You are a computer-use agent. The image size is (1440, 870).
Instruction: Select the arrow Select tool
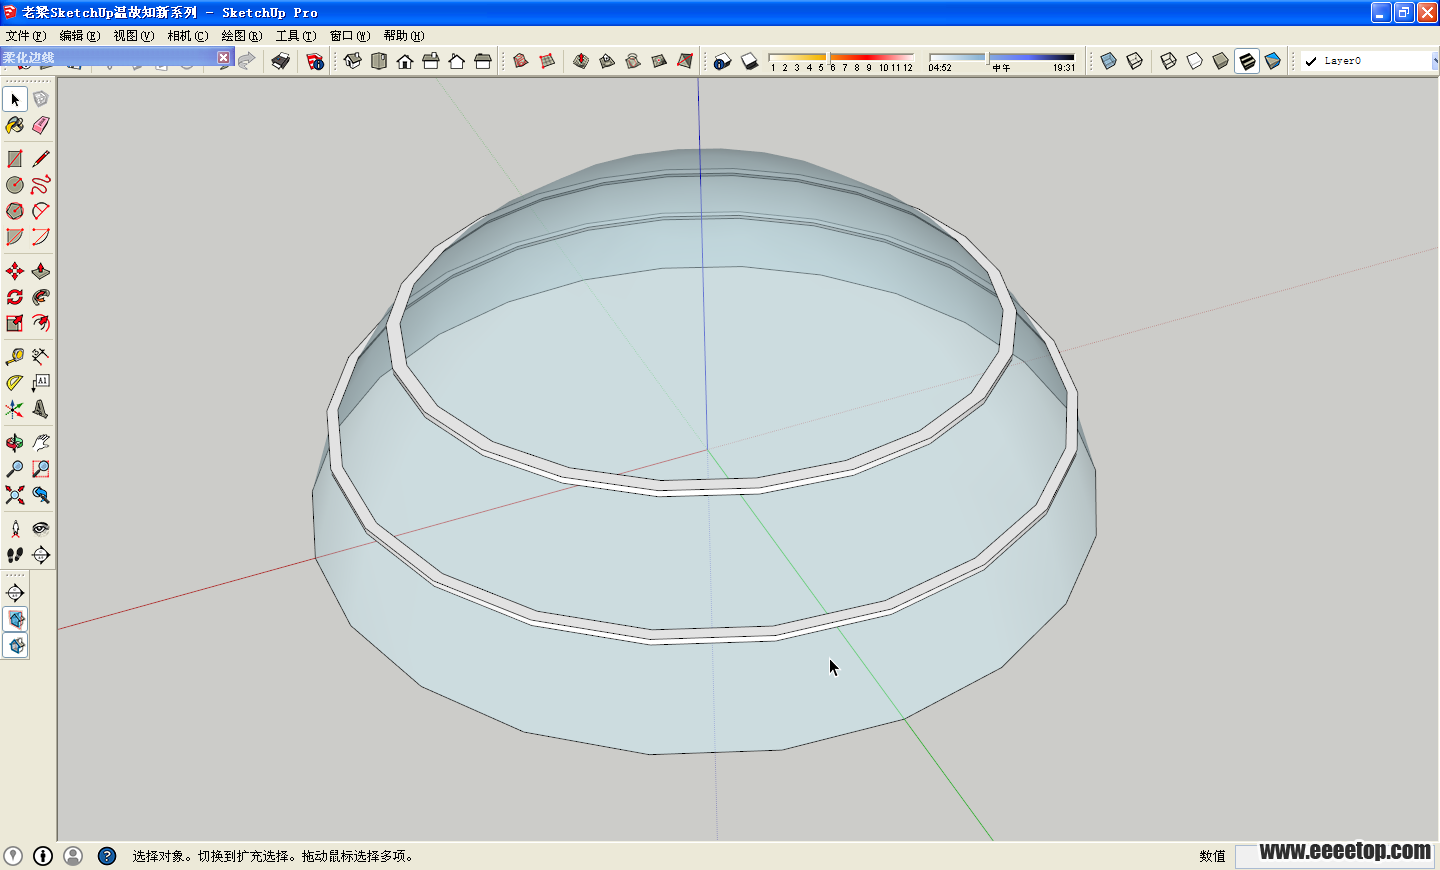pyautogui.click(x=15, y=99)
